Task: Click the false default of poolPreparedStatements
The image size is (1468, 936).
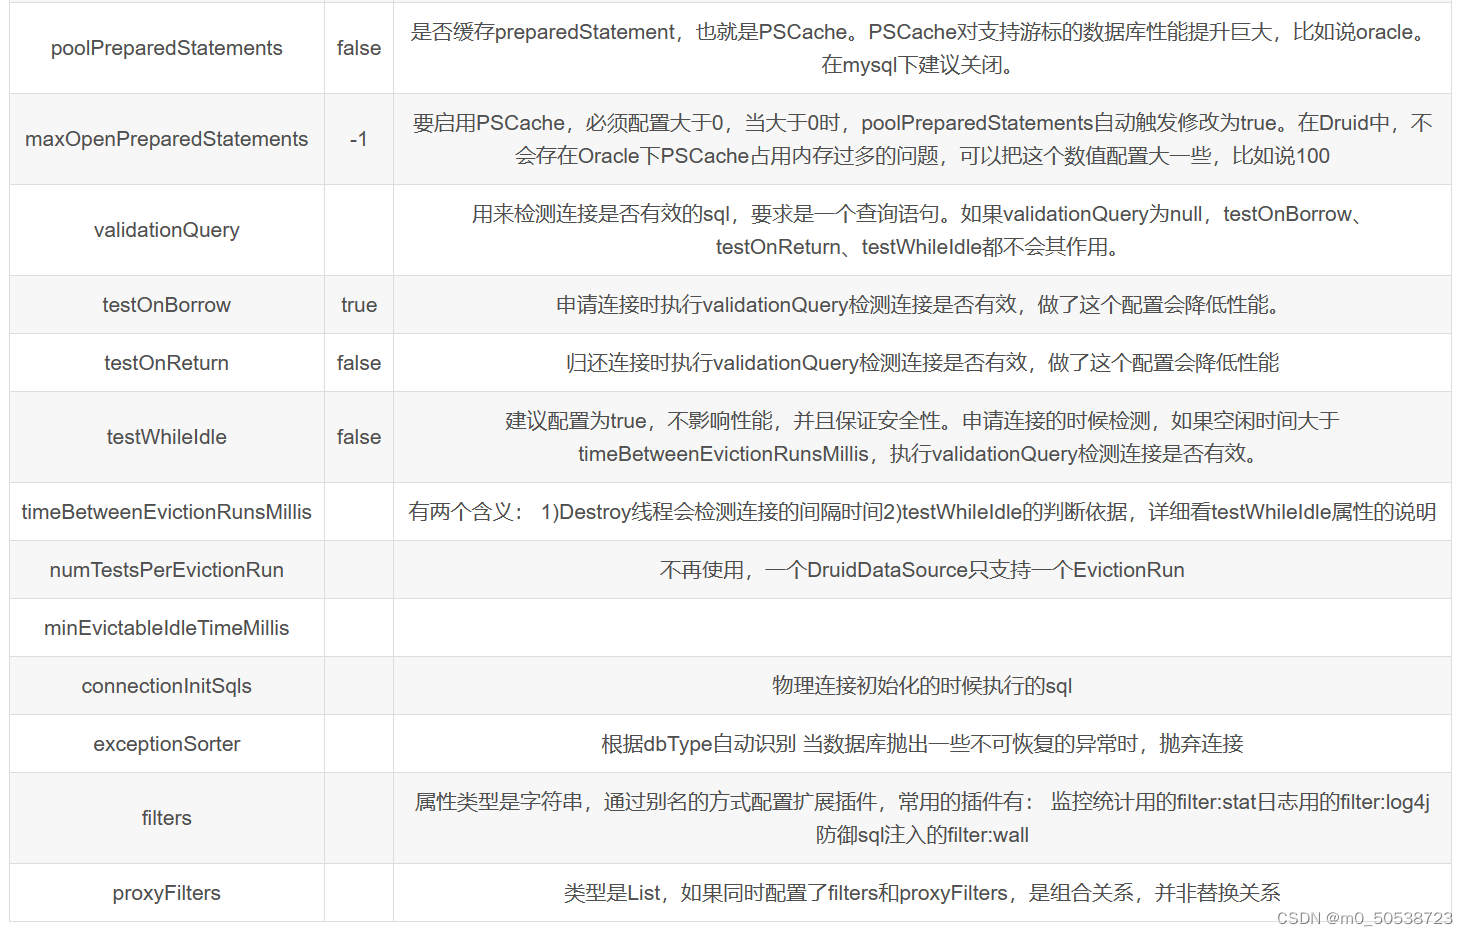Action: (358, 48)
